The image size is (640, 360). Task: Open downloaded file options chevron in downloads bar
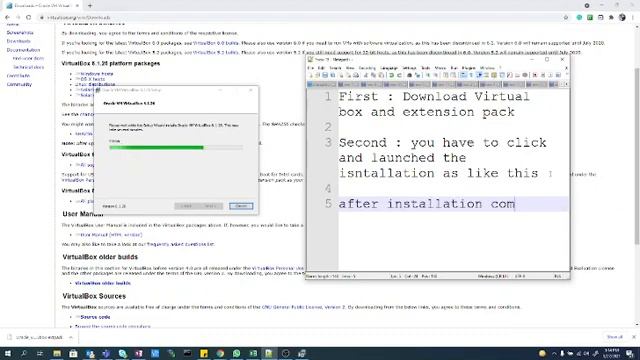[71, 337]
